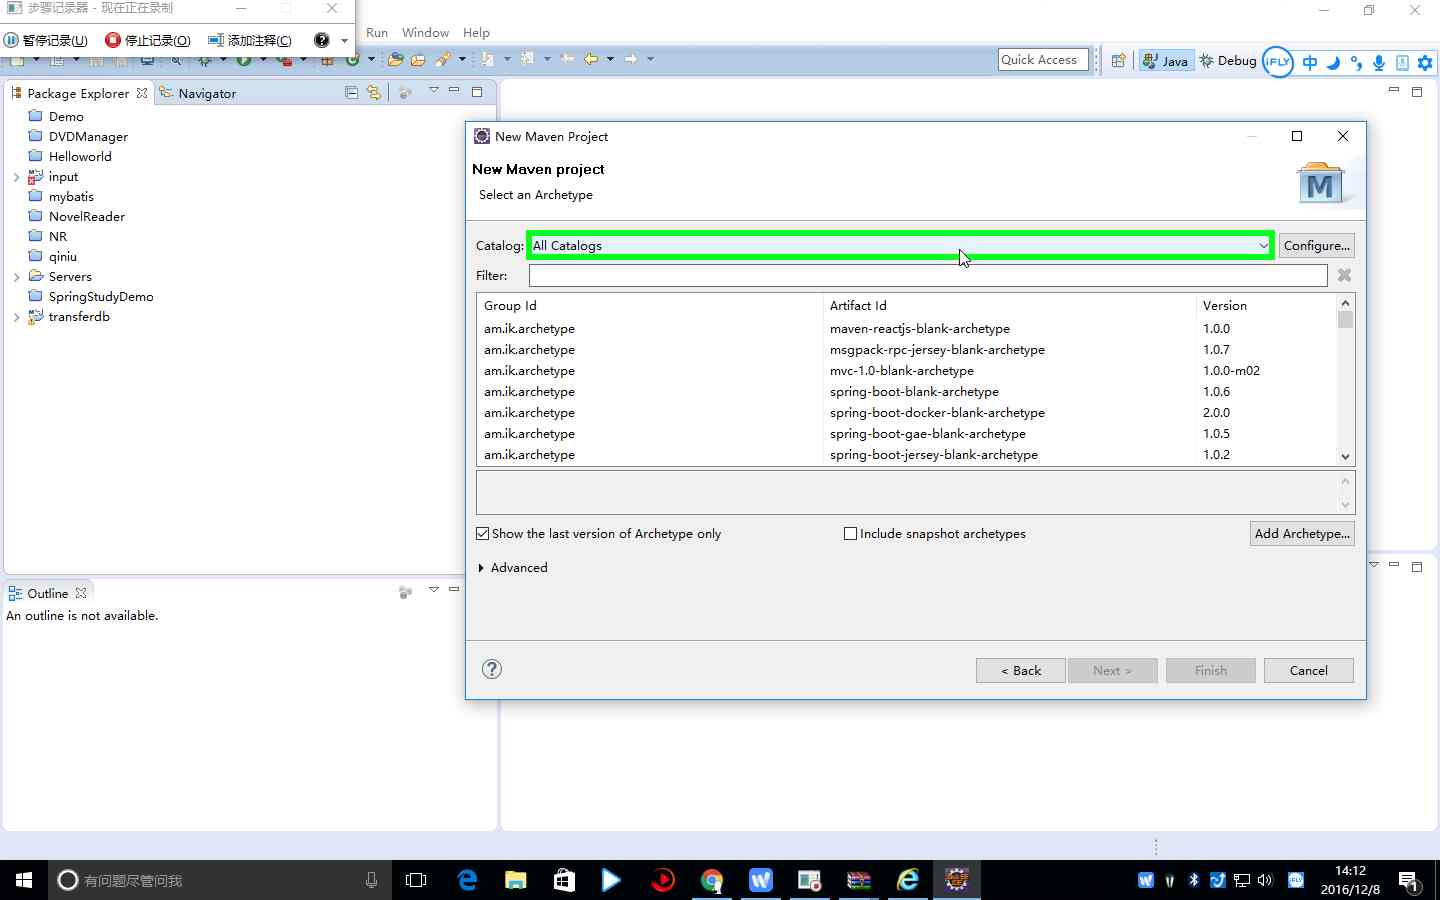This screenshot has height=900, width=1440.
Task: Expand the input project node
Action: click(17, 177)
